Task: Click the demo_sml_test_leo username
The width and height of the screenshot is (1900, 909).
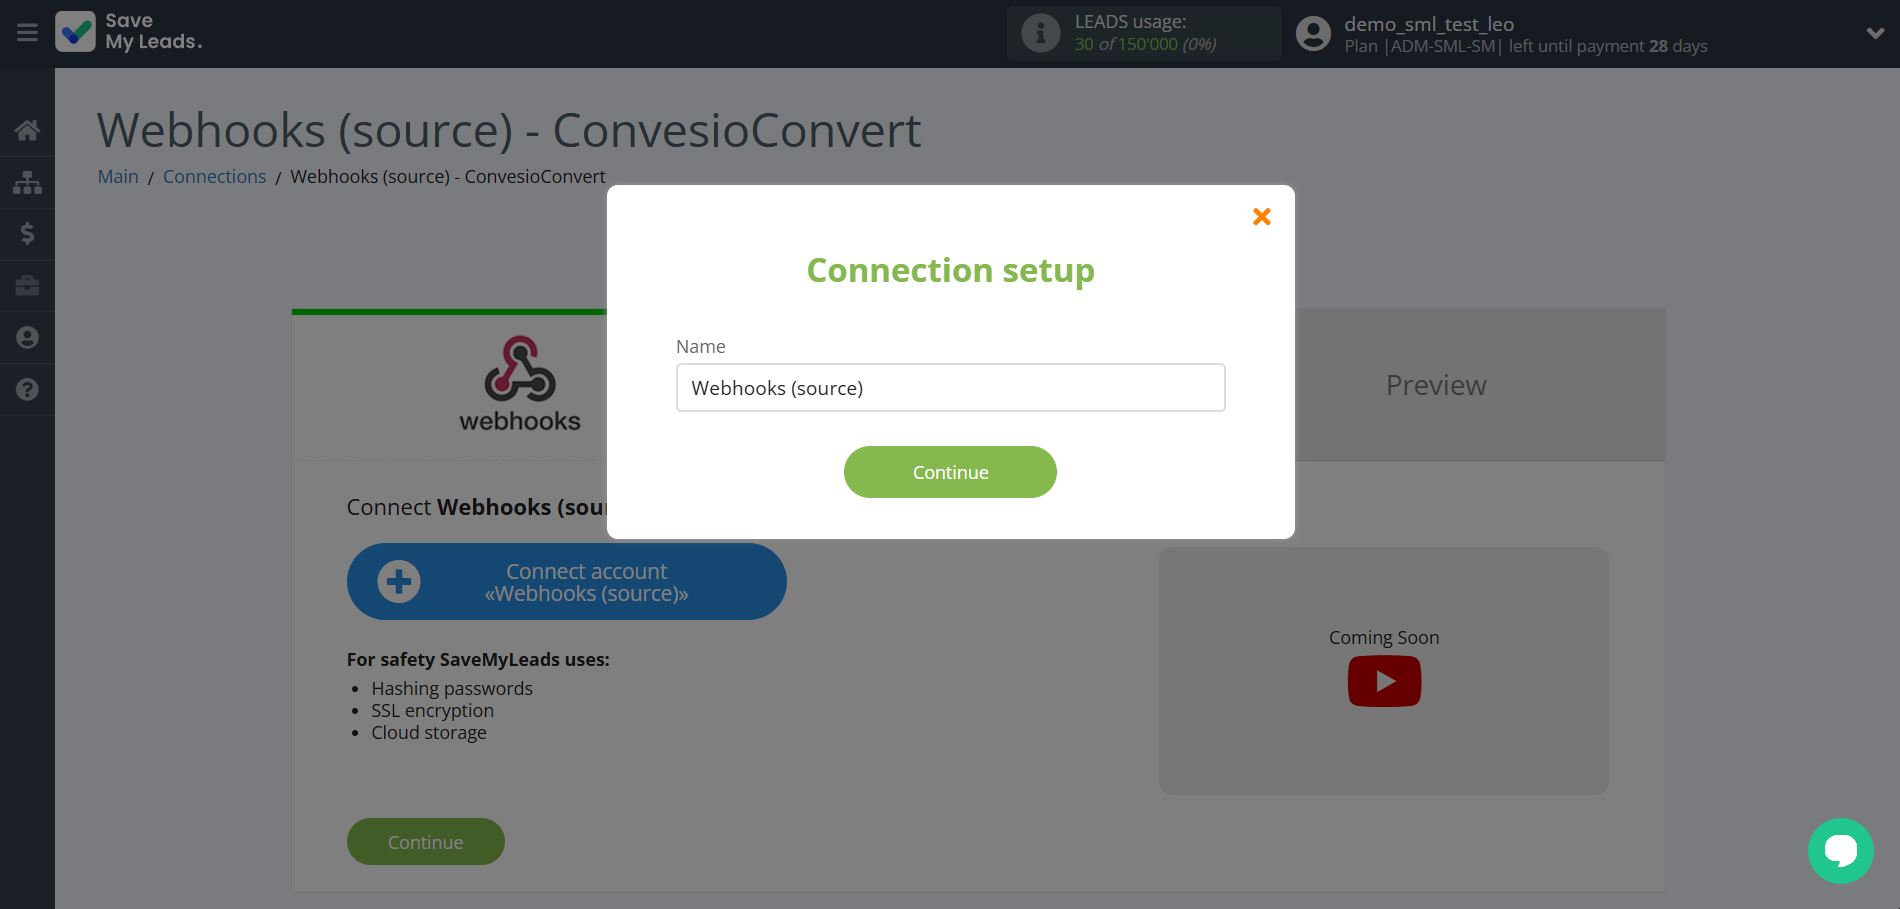Action: (1429, 24)
